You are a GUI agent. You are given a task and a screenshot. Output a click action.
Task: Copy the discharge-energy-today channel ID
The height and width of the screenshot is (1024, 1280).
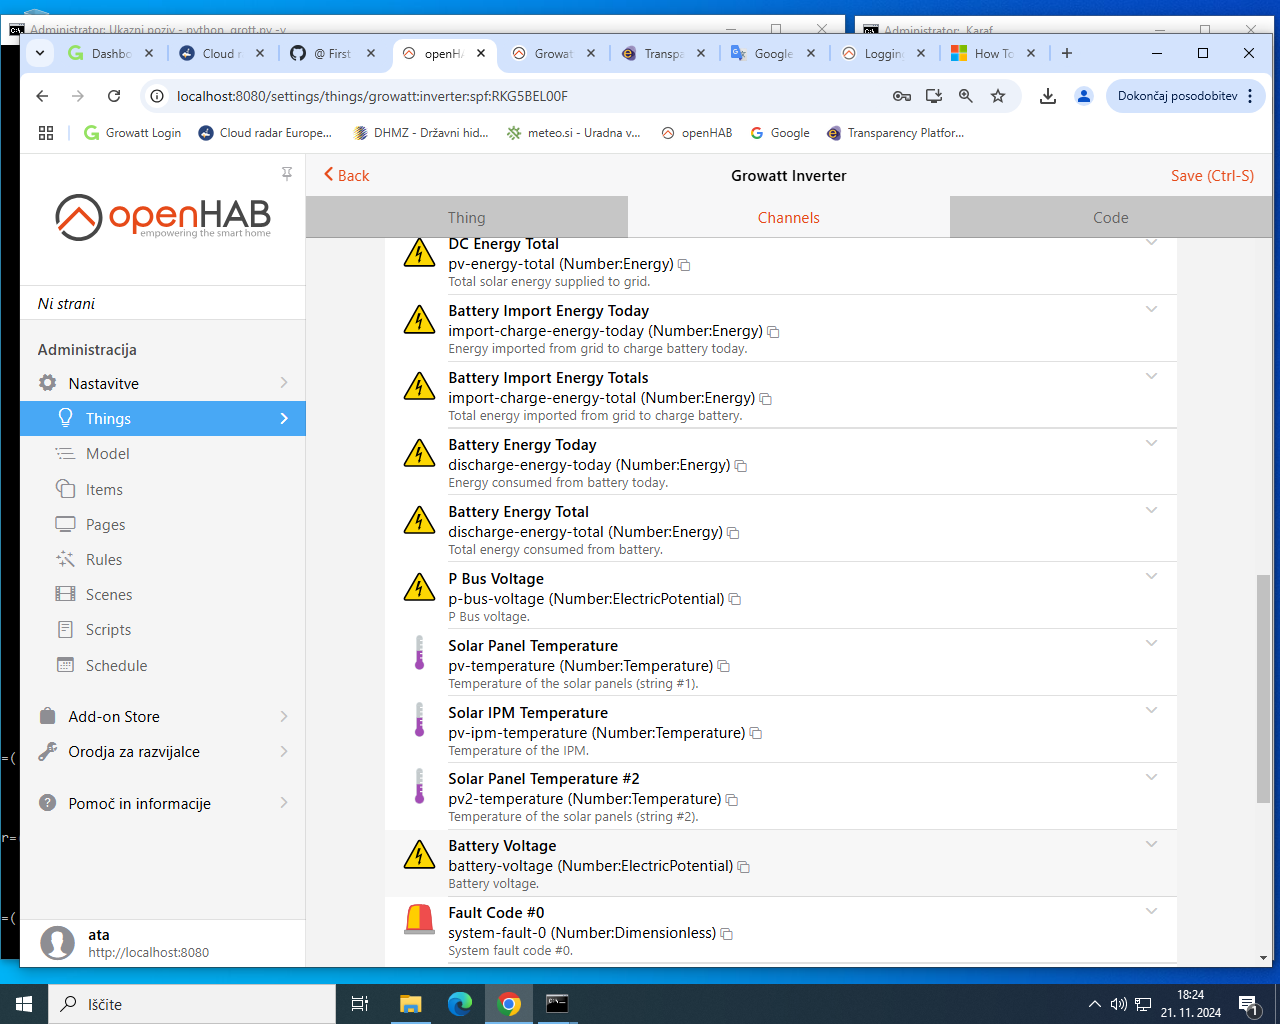point(741,466)
